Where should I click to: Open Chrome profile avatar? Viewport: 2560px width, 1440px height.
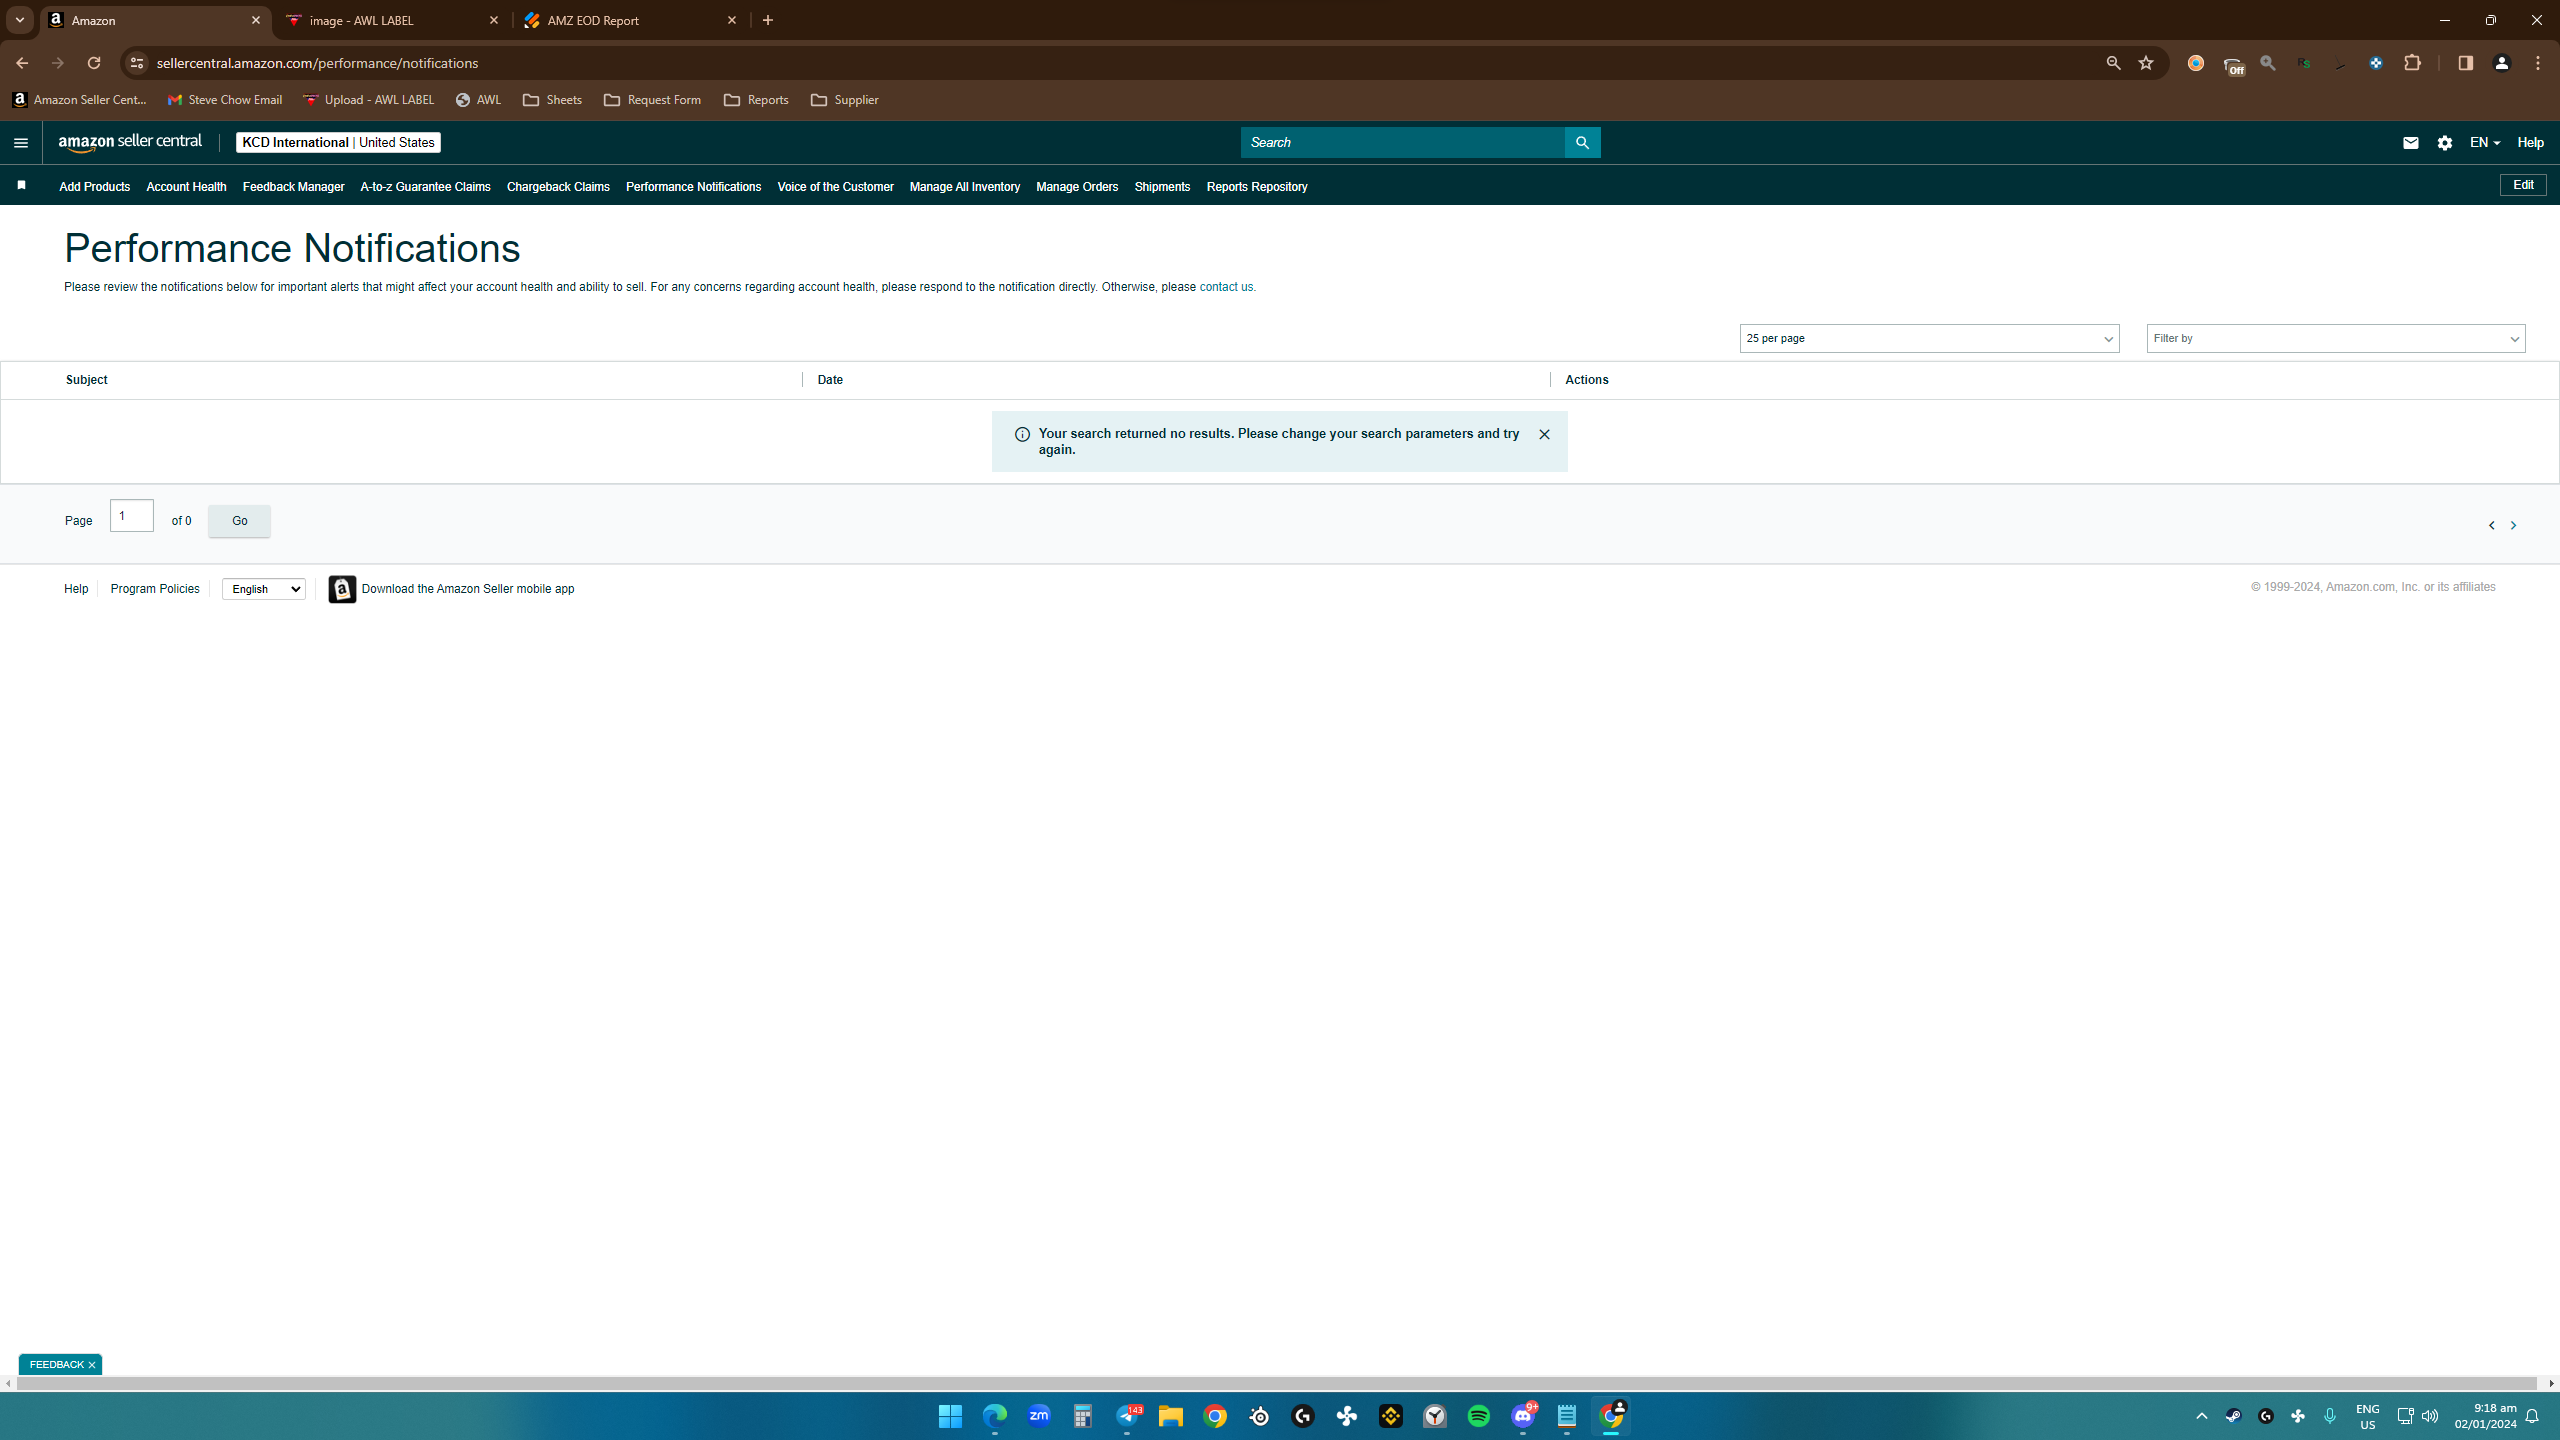click(x=2502, y=63)
